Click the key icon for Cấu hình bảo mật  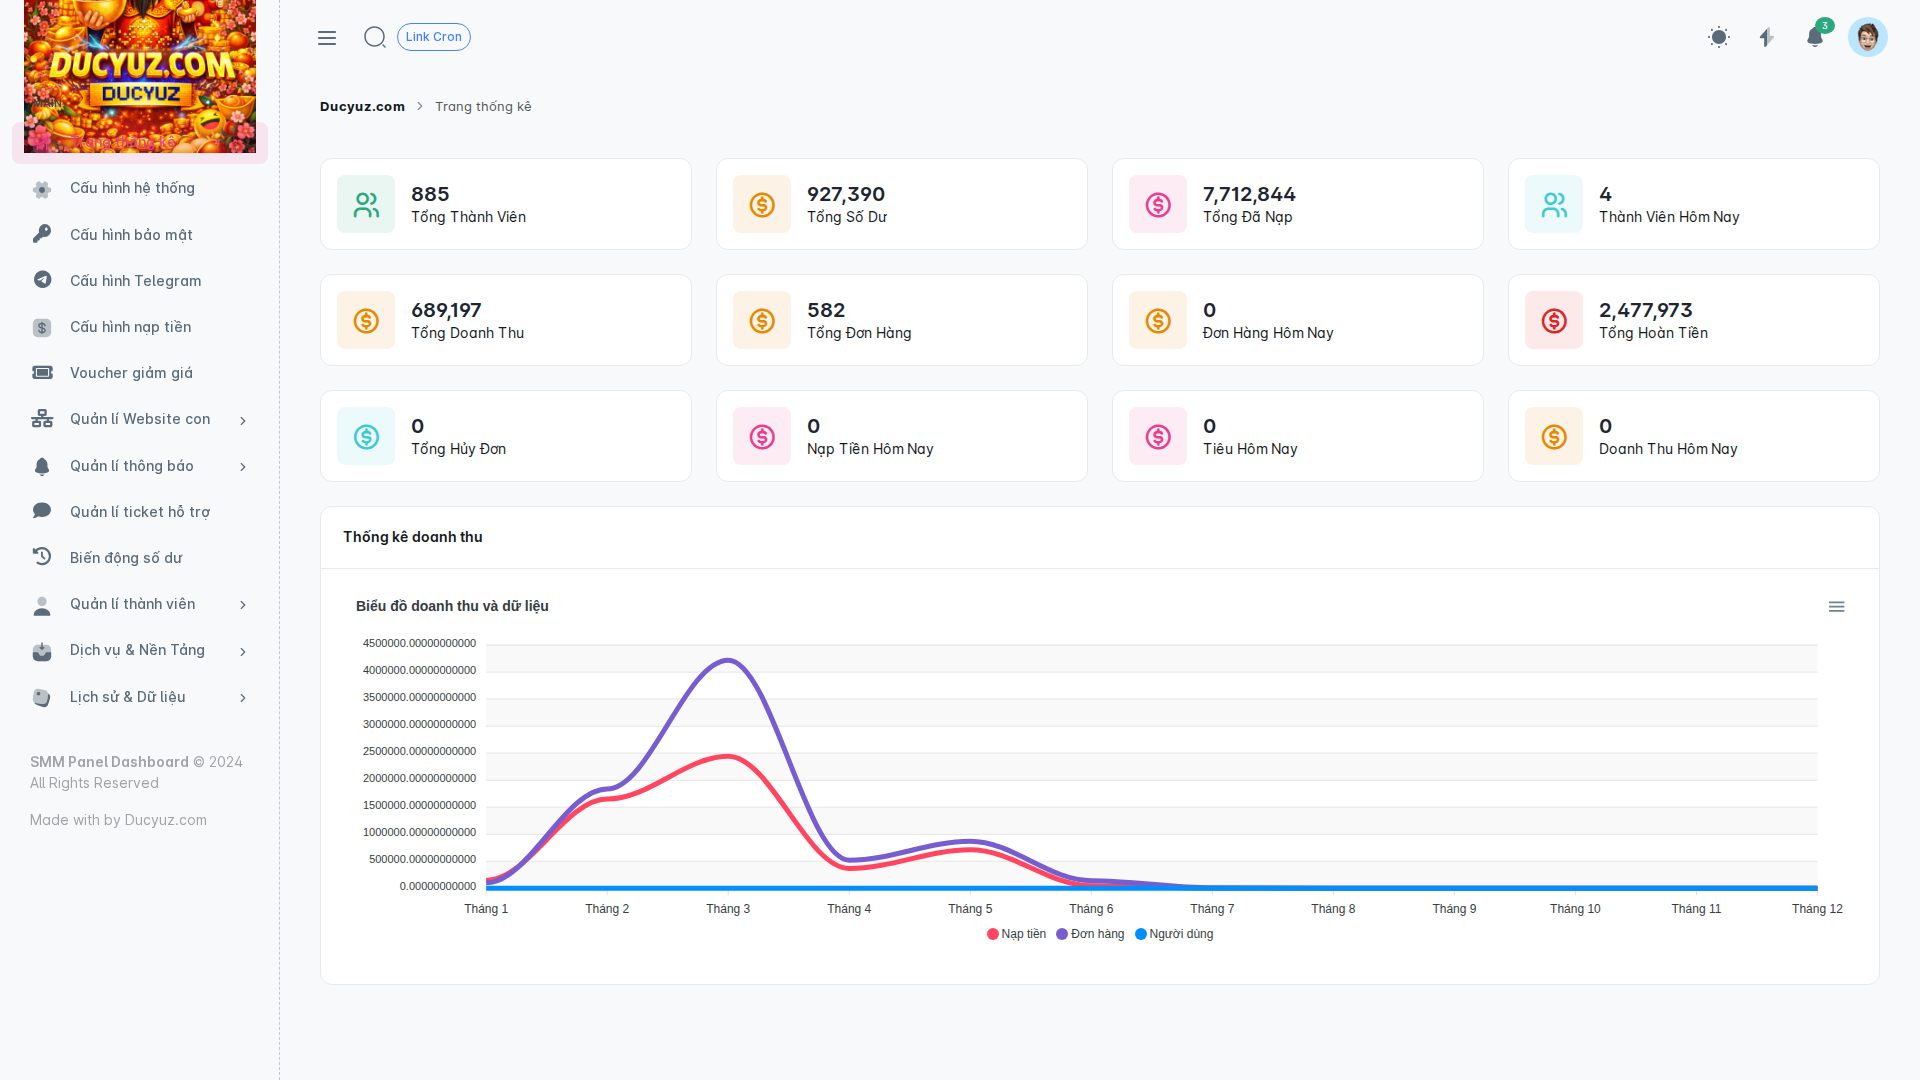point(42,234)
